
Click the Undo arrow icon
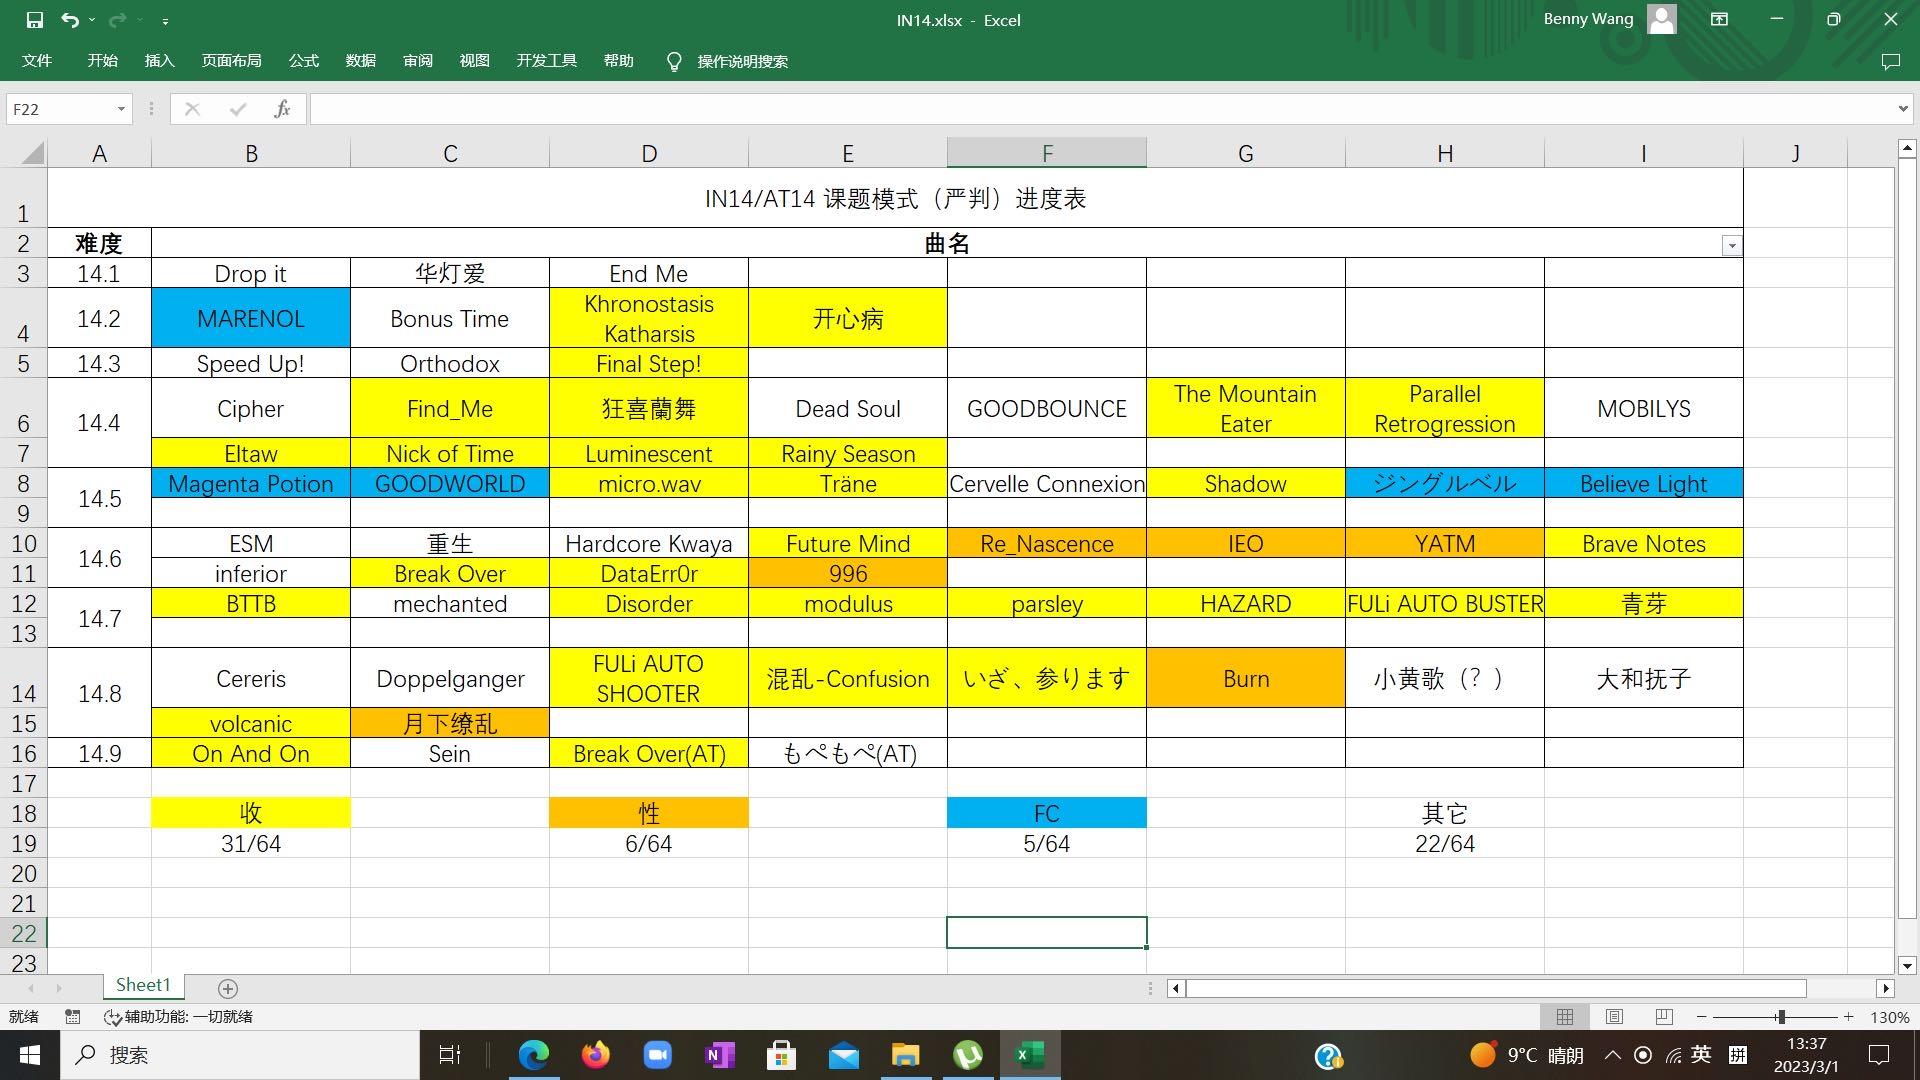click(x=69, y=20)
